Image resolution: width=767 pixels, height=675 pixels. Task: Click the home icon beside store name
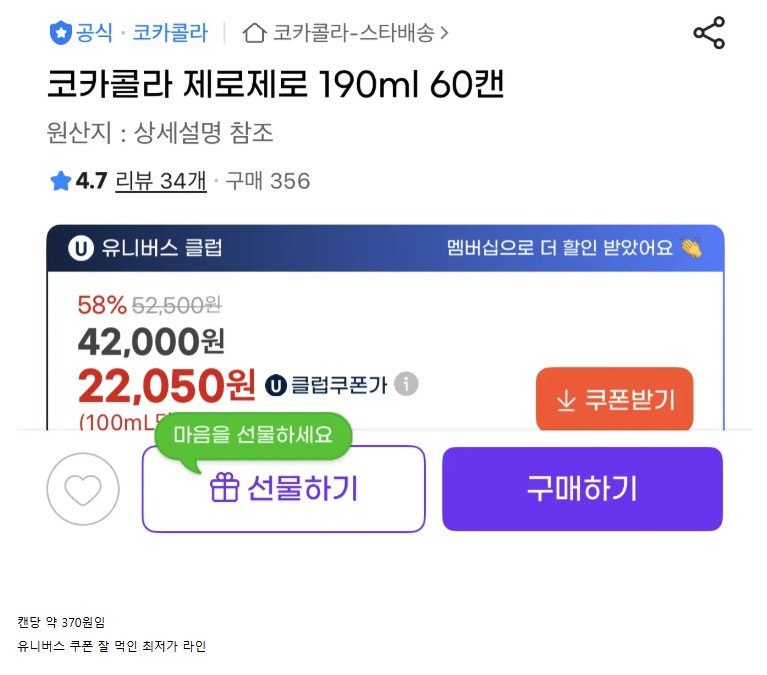(255, 33)
